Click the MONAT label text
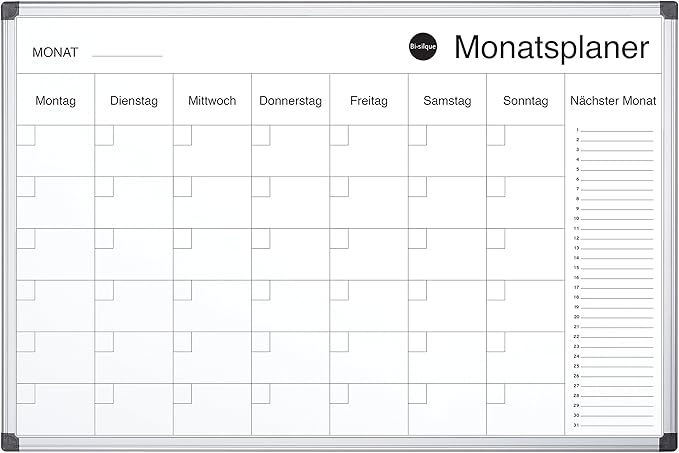 (x=55, y=52)
